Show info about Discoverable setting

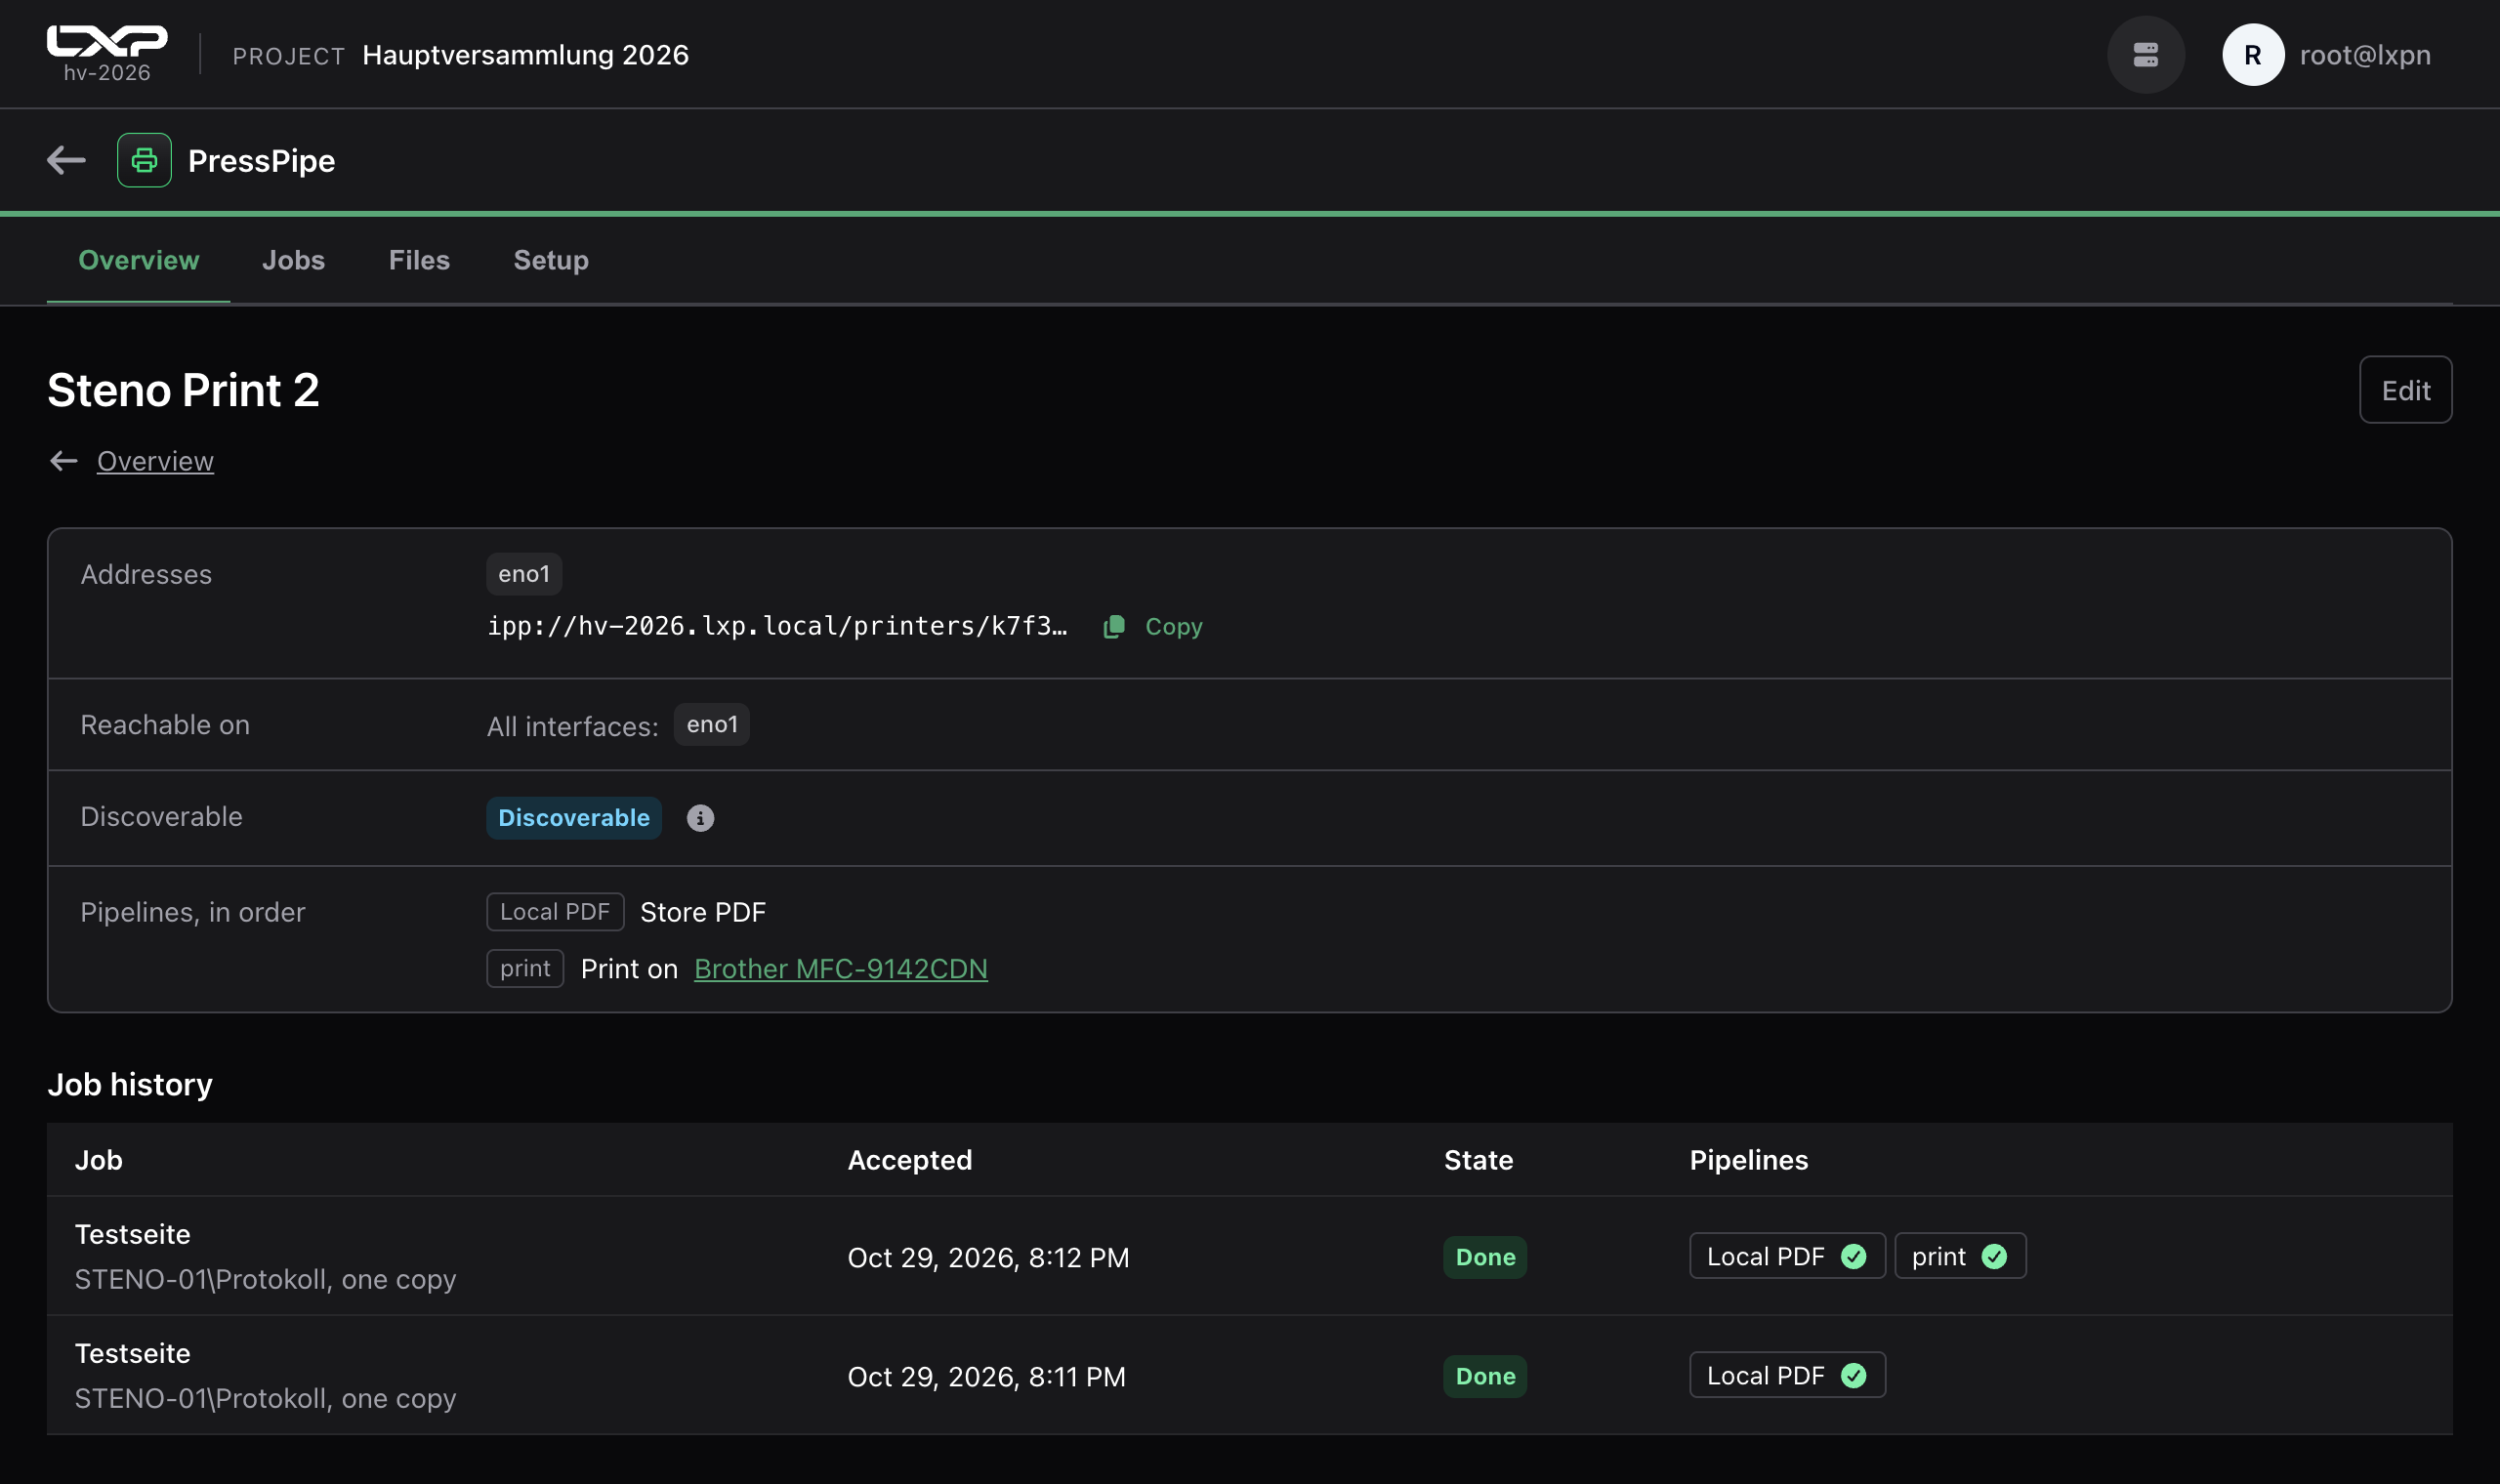700,818
